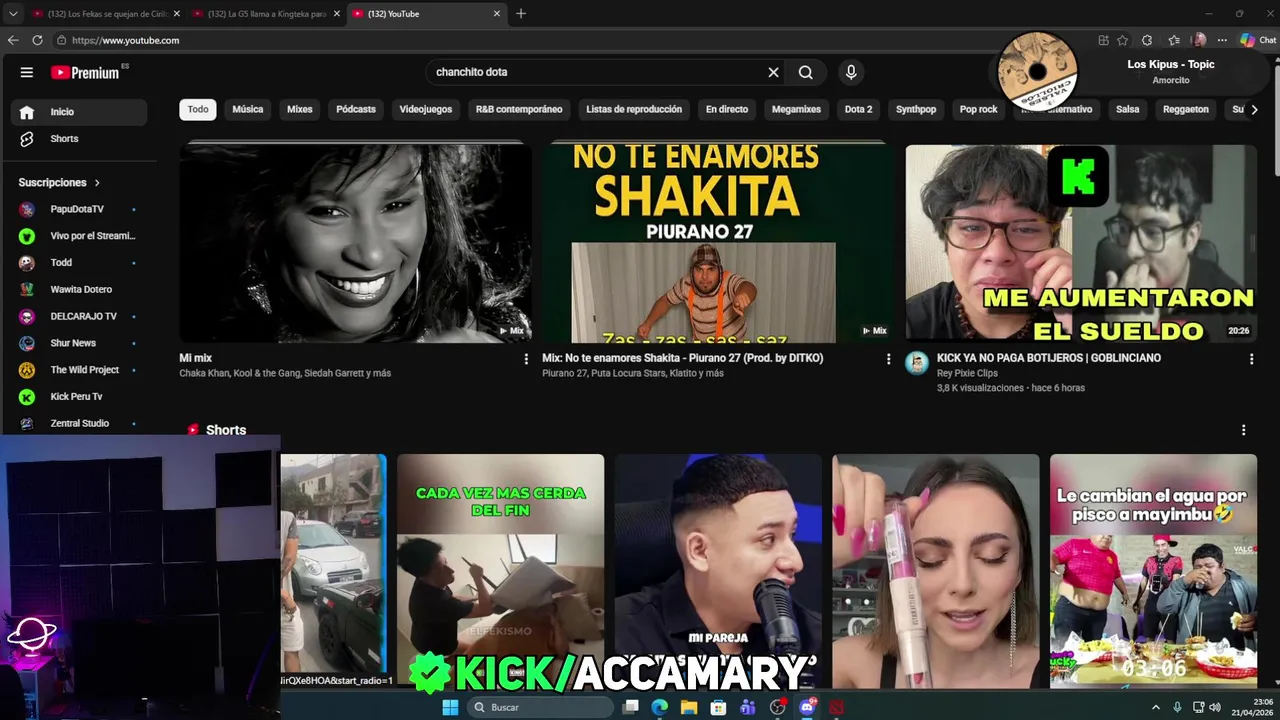Start voice search with the microphone icon
The height and width of the screenshot is (720, 1280).
851,72
